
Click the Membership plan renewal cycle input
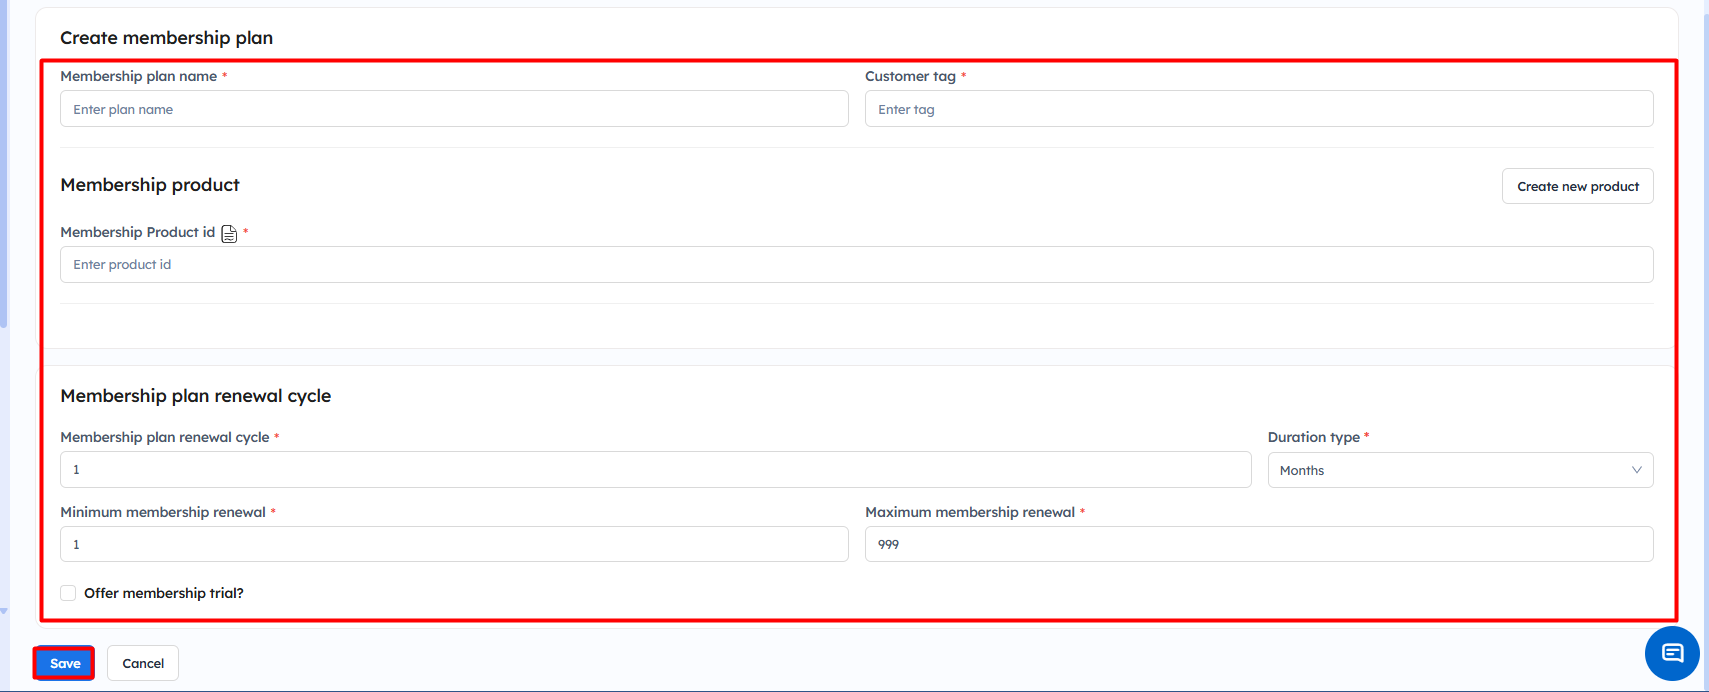(655, 470)
